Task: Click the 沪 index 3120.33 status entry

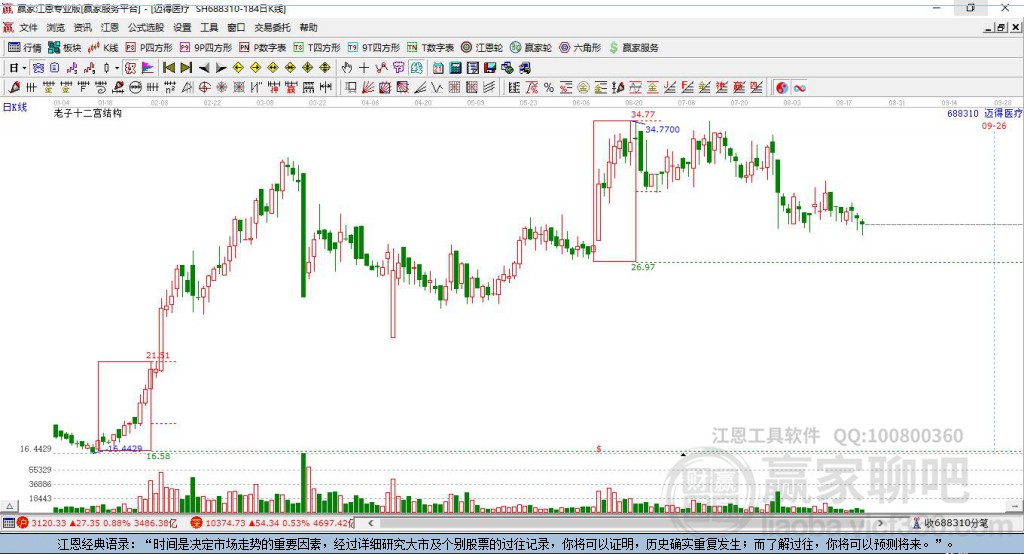Action: coord(97,523)
